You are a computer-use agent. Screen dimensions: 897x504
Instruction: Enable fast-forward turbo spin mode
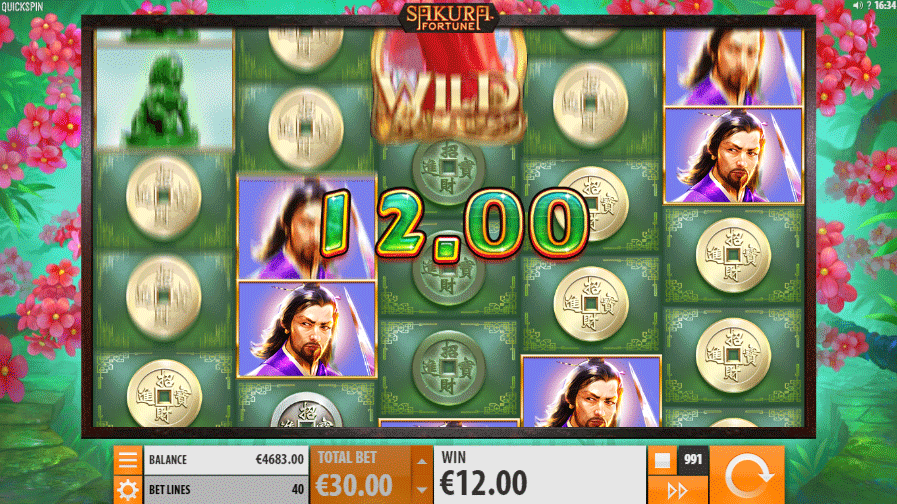pyautogui.click(x=677, y=490)
